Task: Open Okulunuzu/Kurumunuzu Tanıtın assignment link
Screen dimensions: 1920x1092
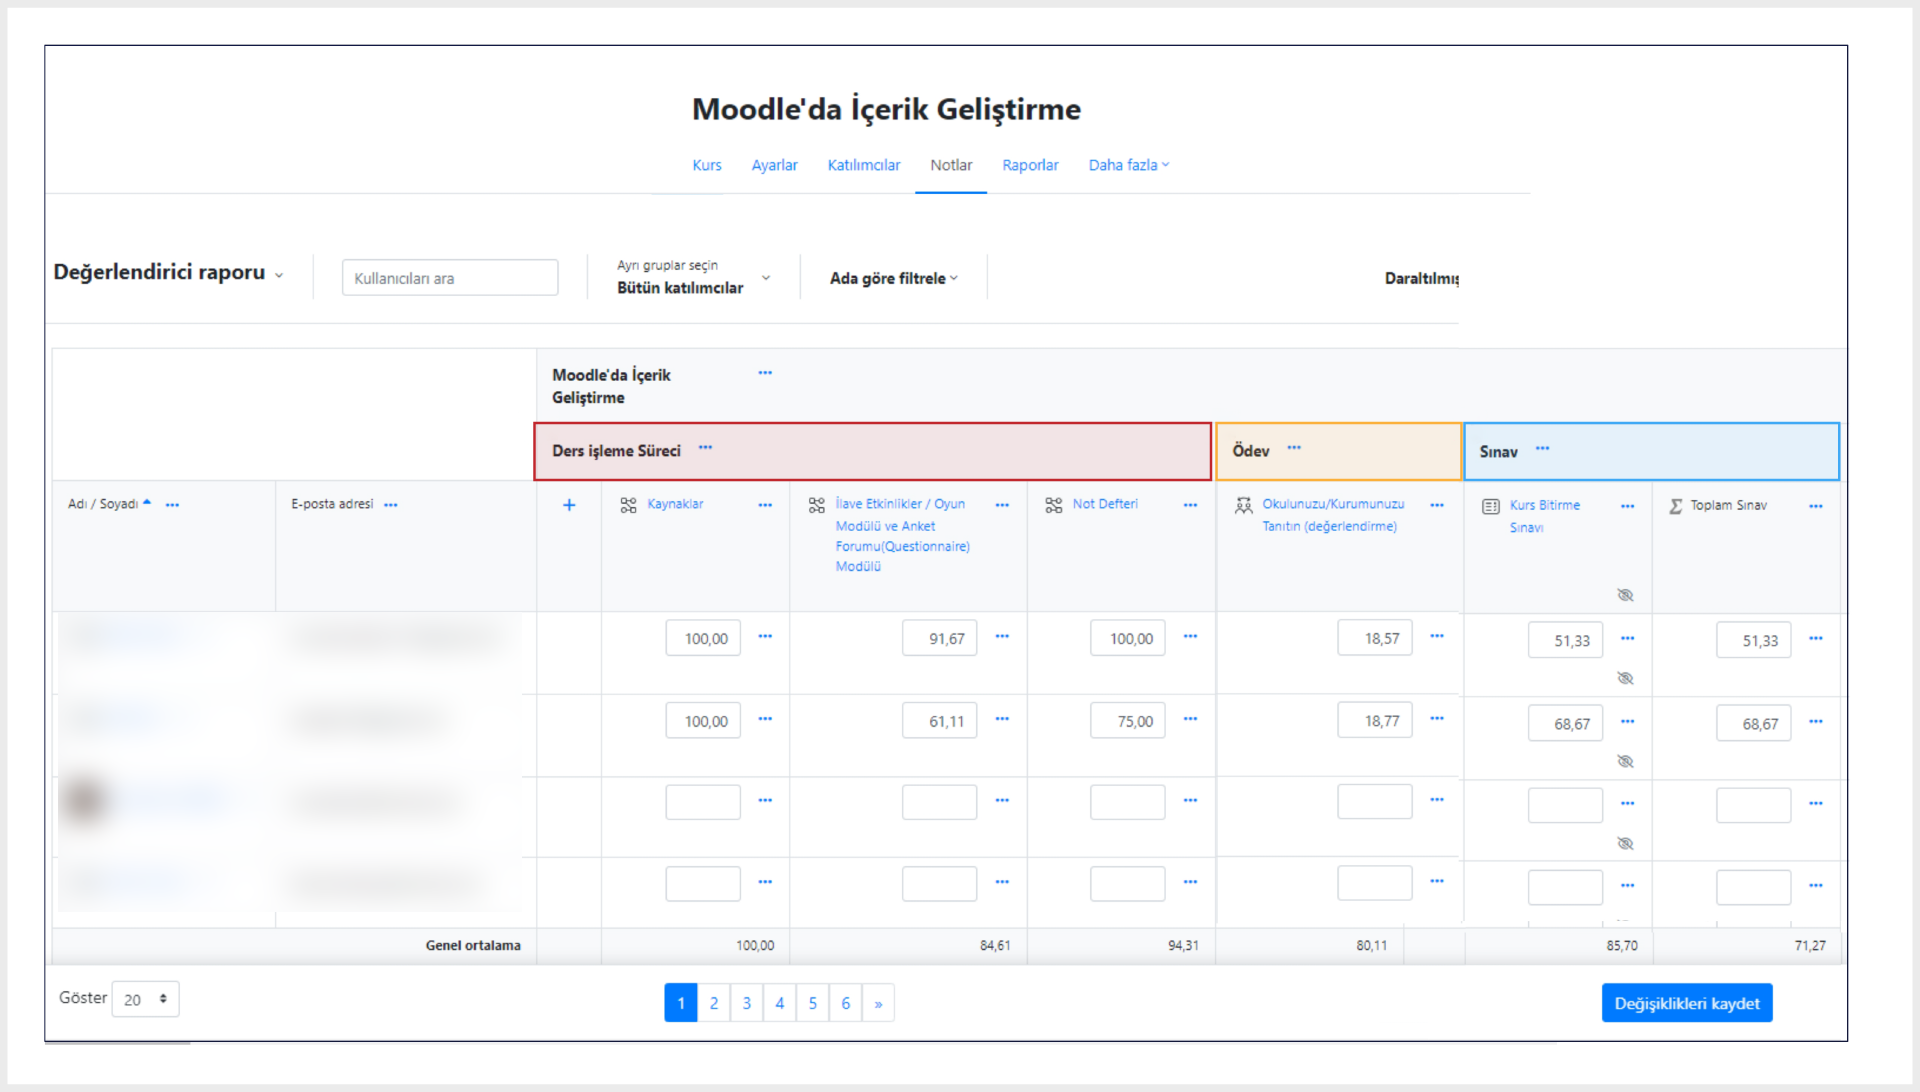Action: [1333, 515]
